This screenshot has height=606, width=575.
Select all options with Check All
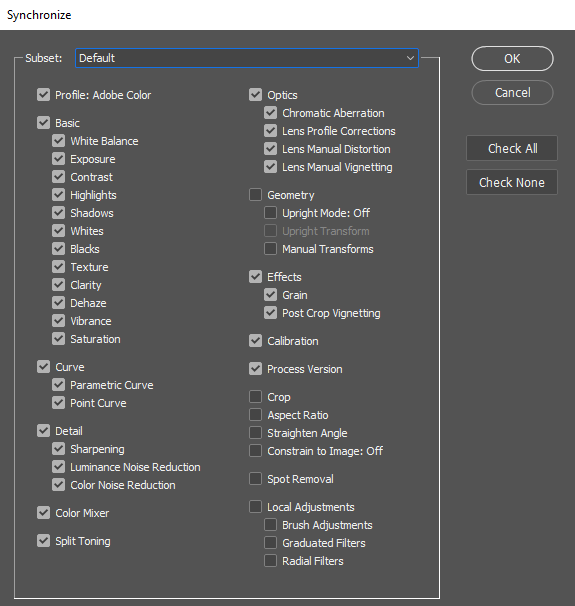(512, 148)
